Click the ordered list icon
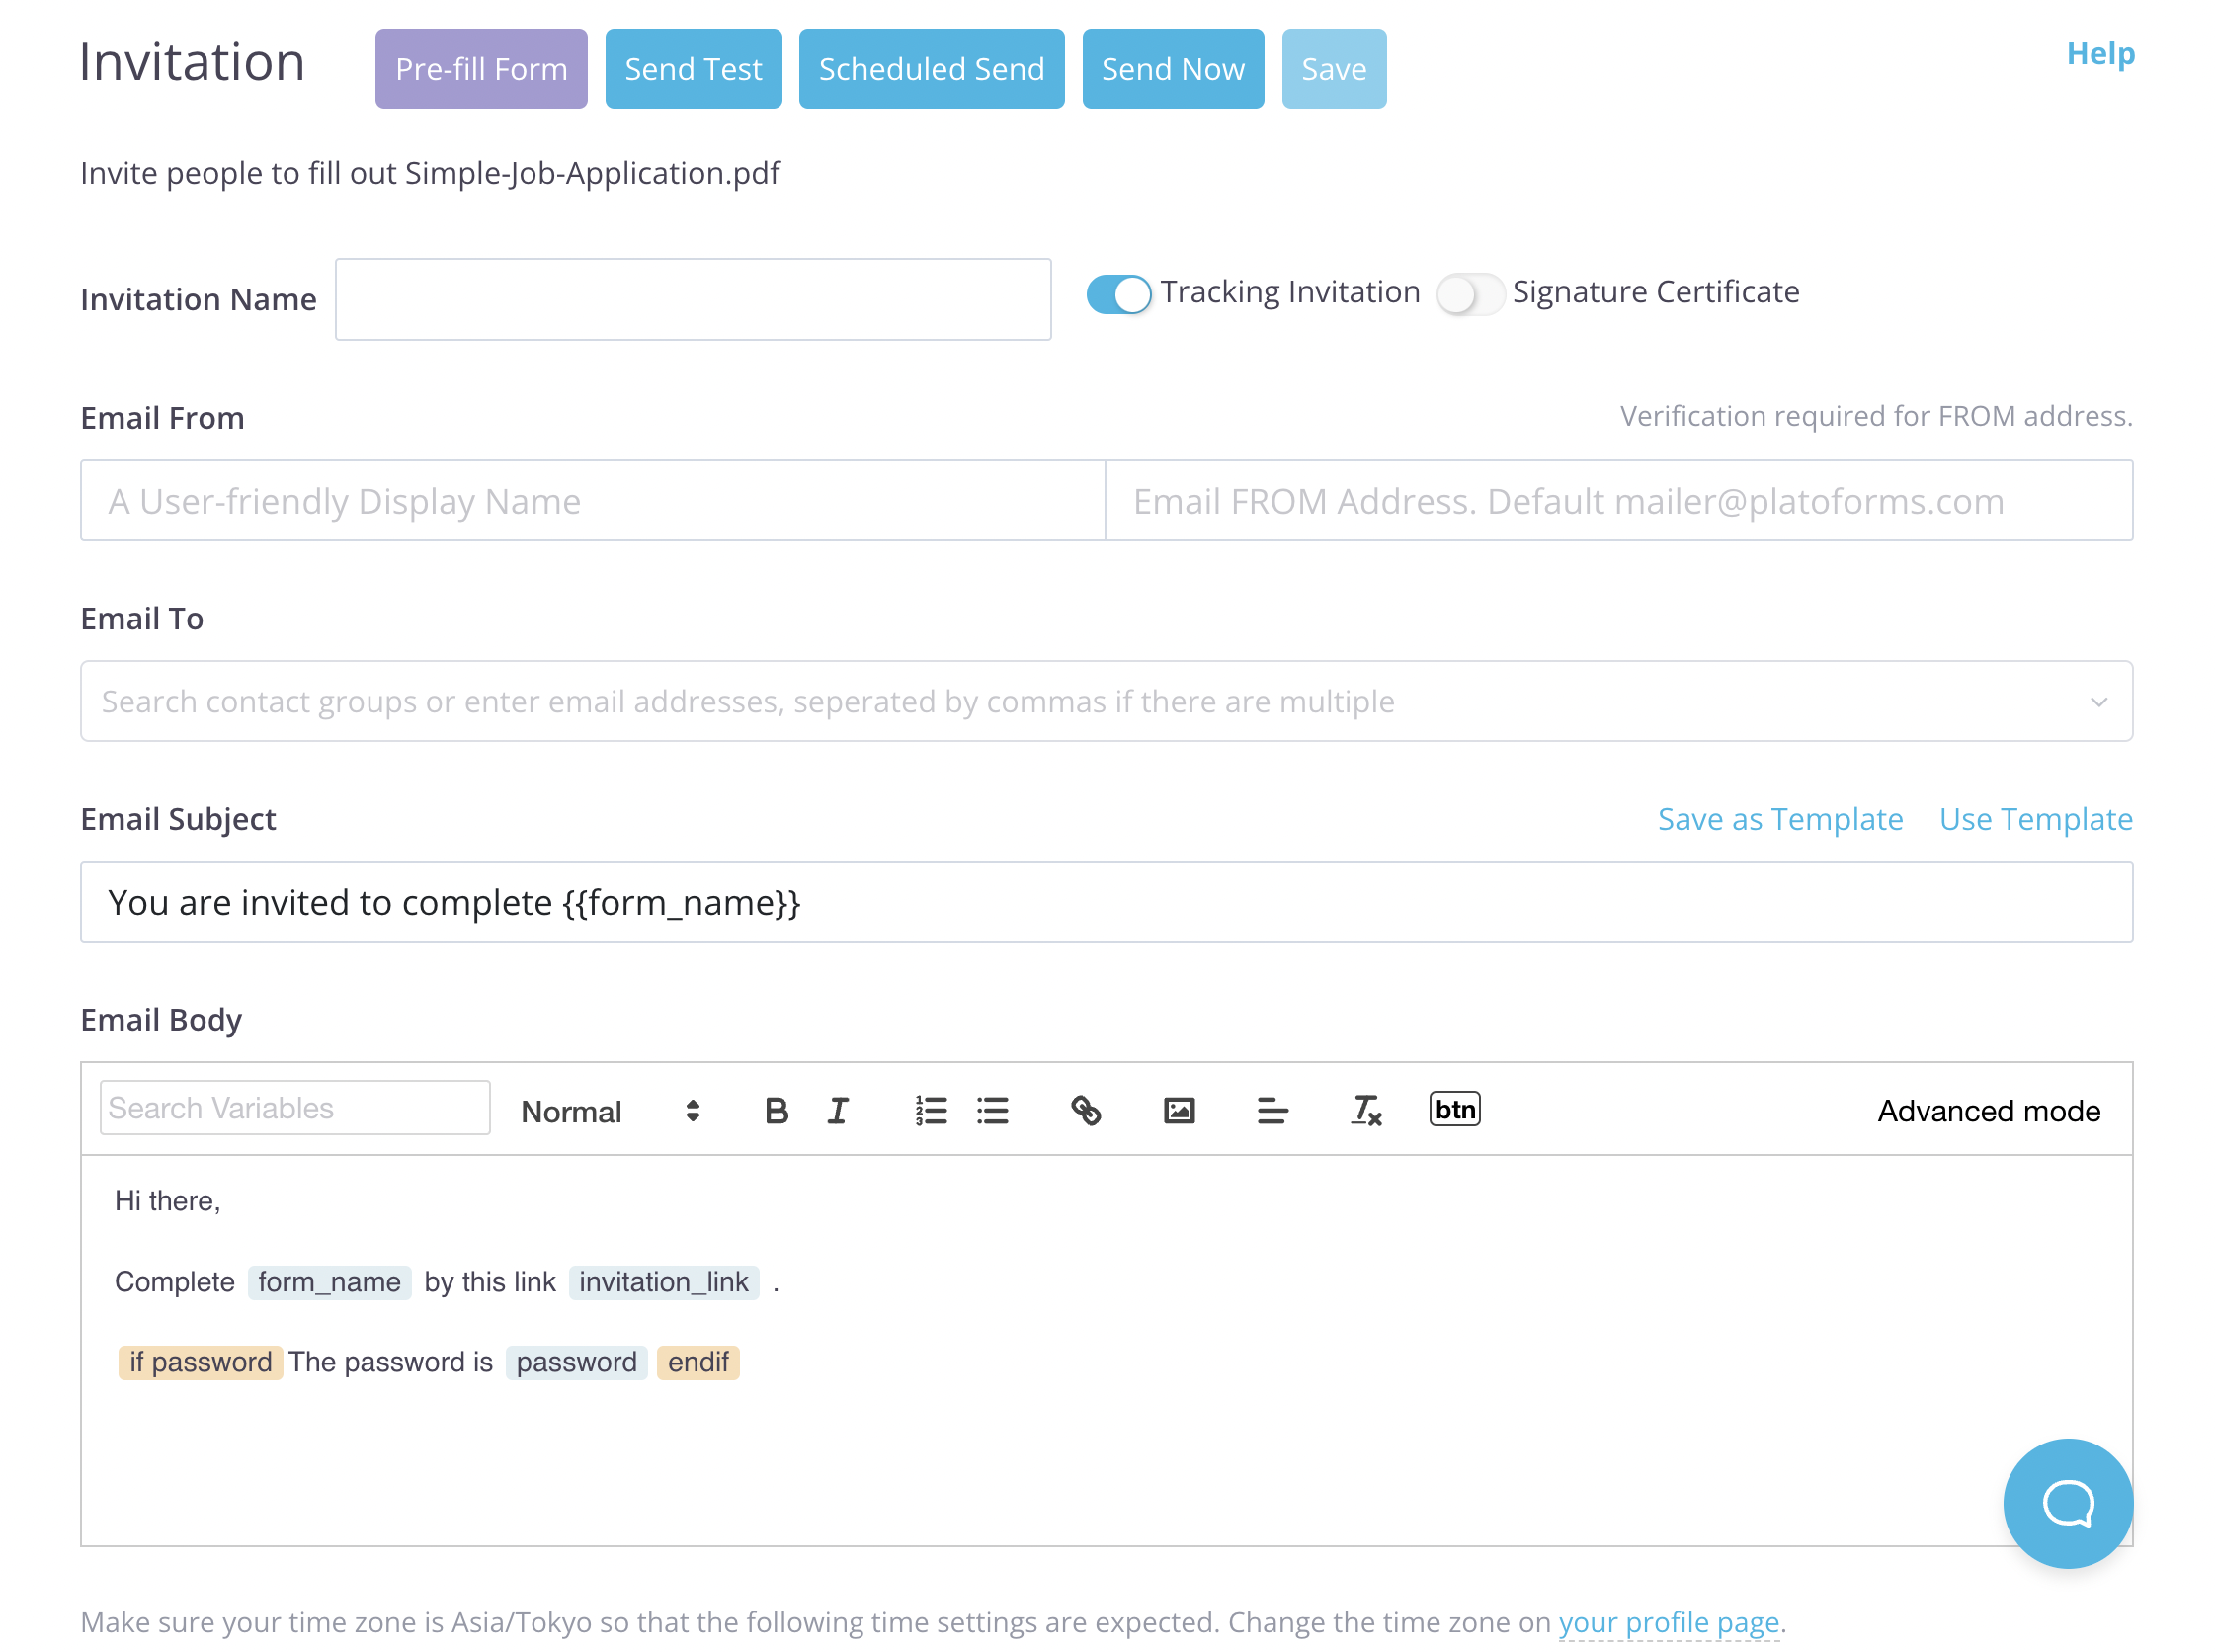2215x1652 pixels. 932,1109
